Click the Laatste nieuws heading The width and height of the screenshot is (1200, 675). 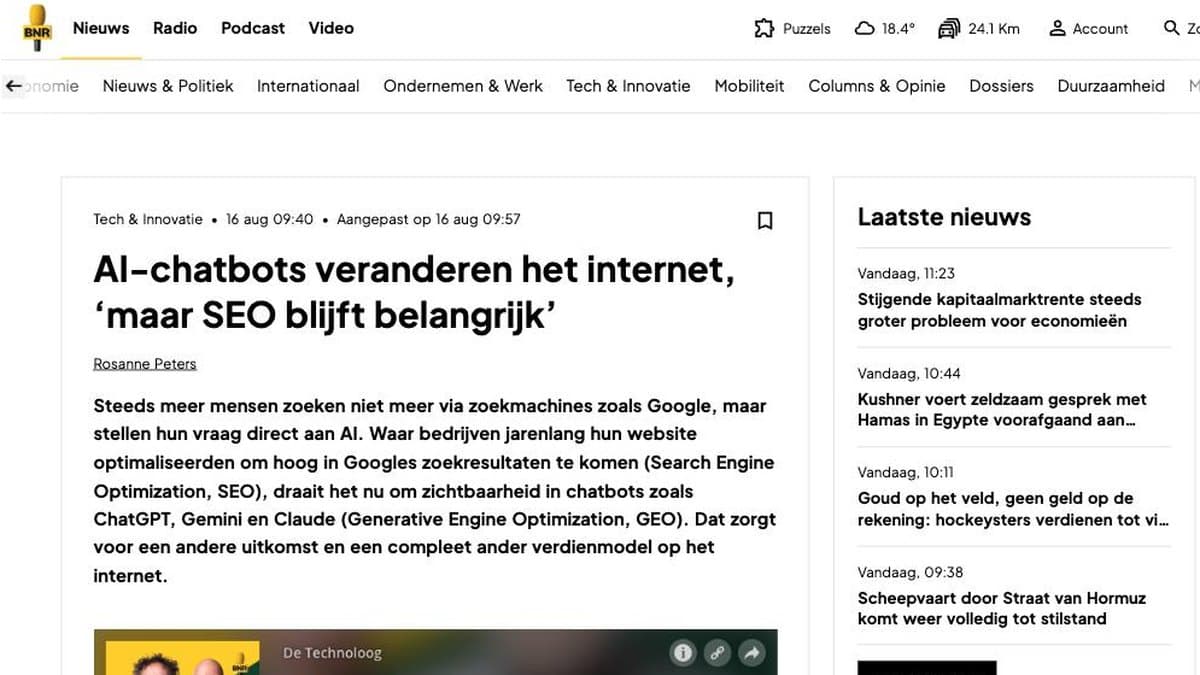pyautogui.click(x=944, y=217)
